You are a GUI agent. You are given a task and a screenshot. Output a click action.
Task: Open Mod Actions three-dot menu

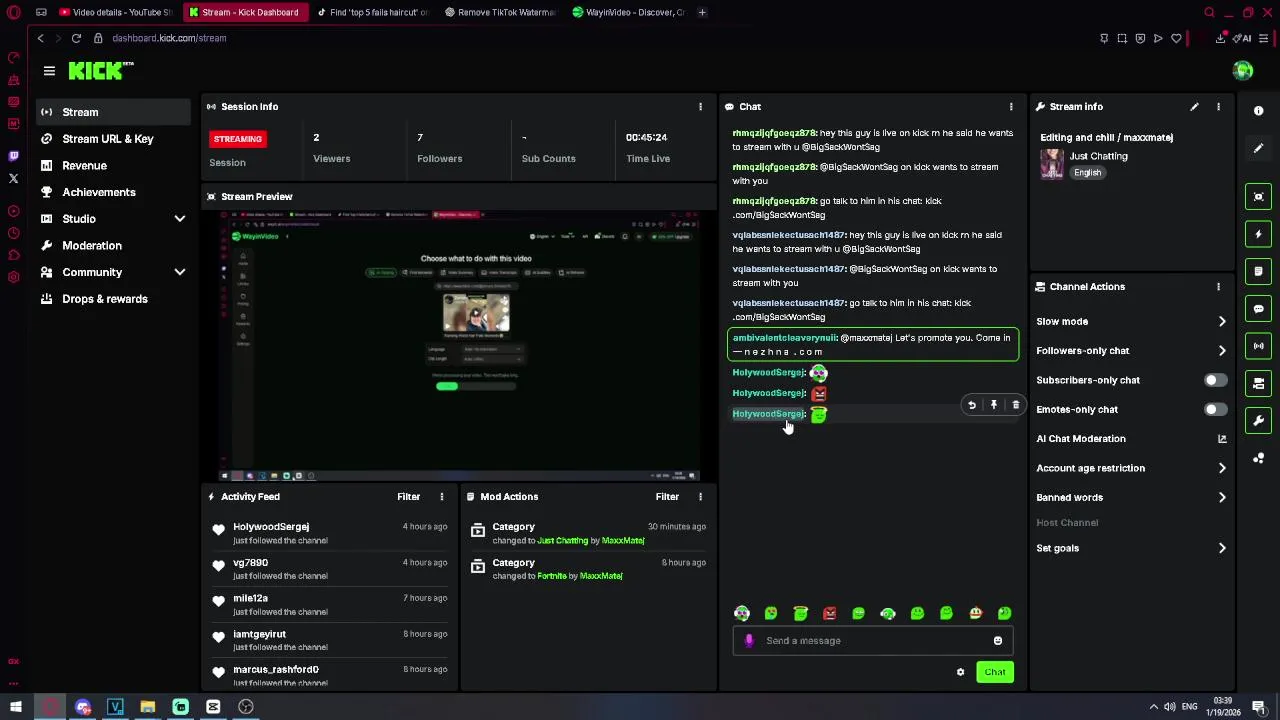700,497
